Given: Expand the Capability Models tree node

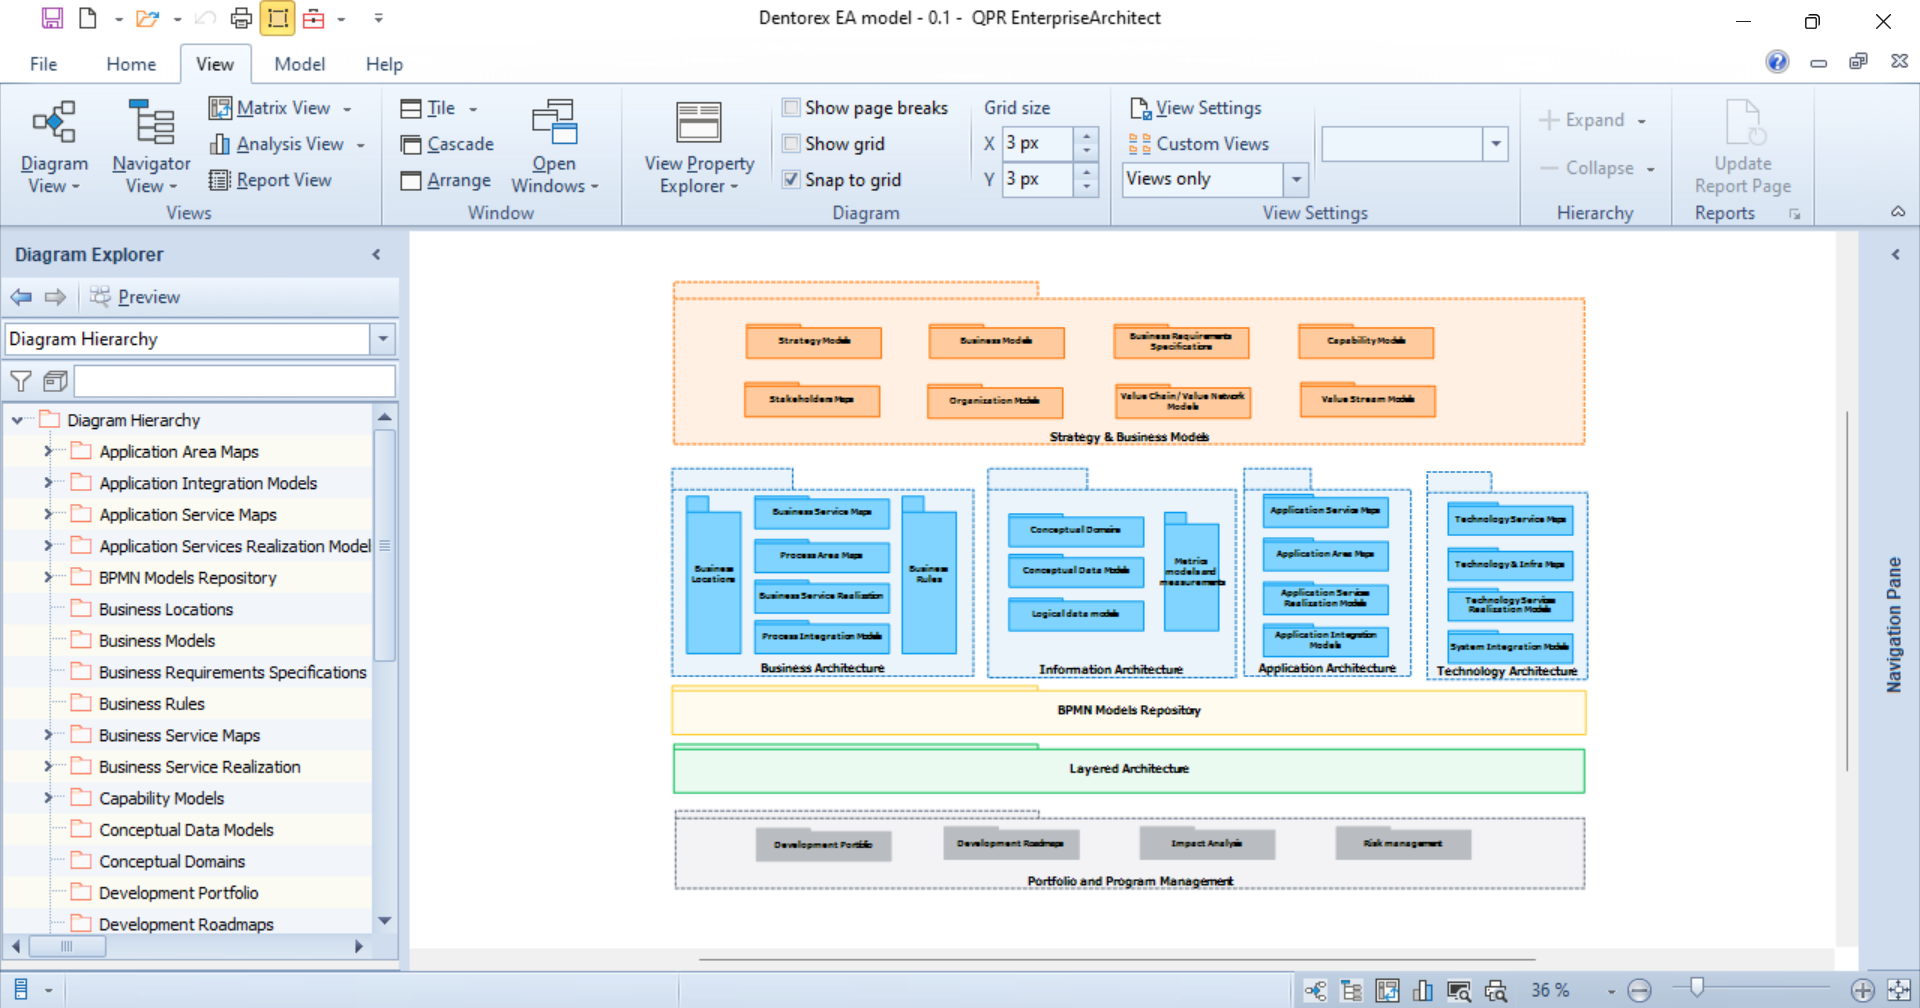Looking at the screenshot, I should point(47,798).
